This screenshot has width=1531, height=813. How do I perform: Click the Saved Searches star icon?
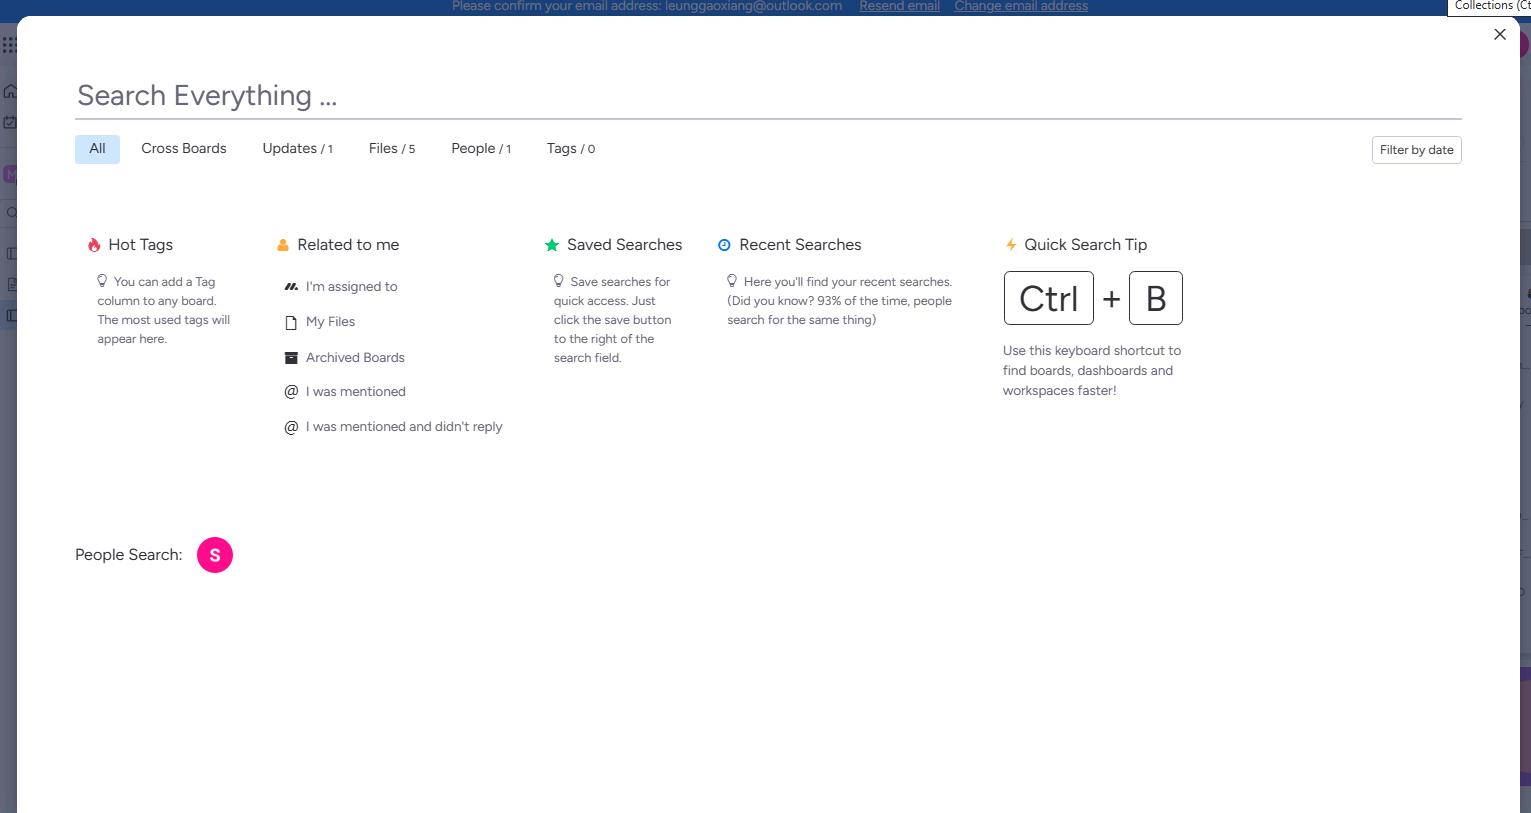[x=552, y=245]
